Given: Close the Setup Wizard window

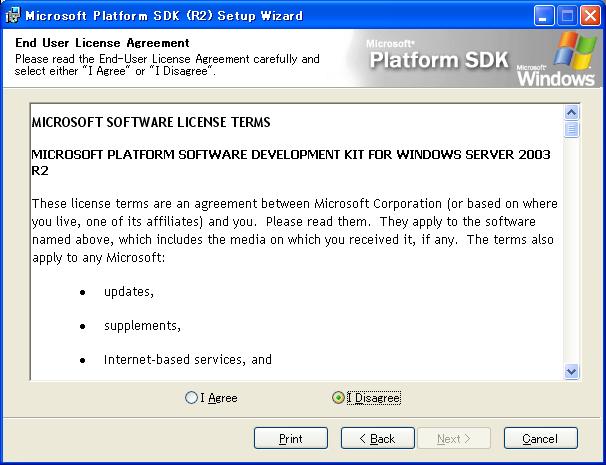Looking at the screenshot, I should tap(591, 16).
